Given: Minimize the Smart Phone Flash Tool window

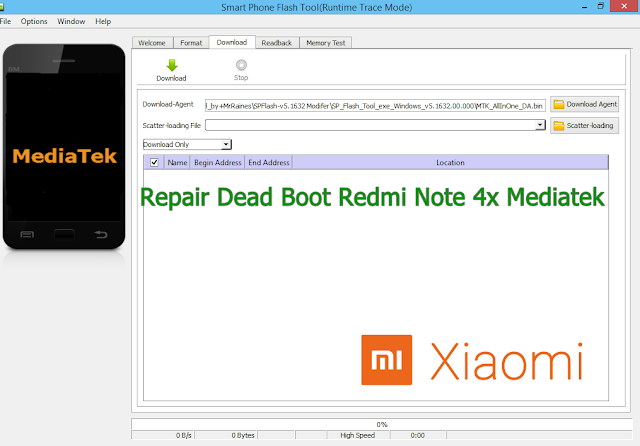Looking at the screenshot, I should (x=584, y=7).
